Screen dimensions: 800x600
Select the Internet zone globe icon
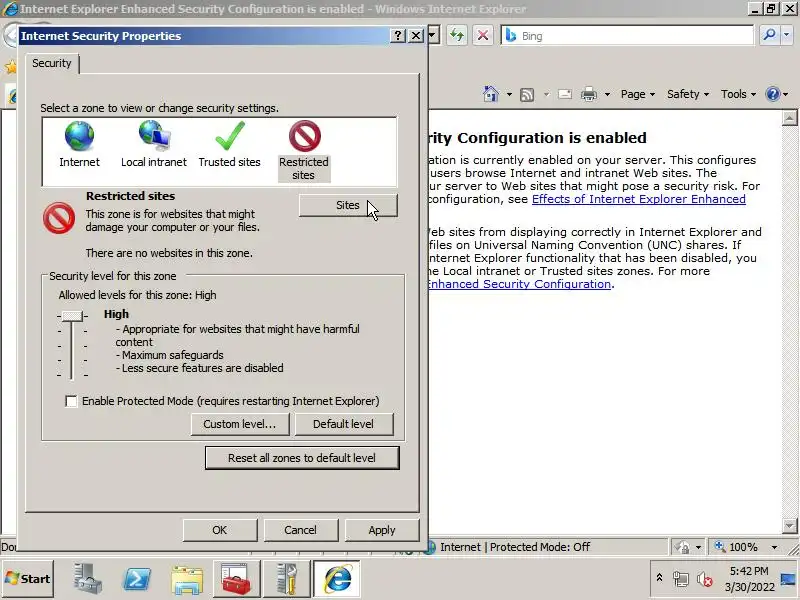click(79, 136)
